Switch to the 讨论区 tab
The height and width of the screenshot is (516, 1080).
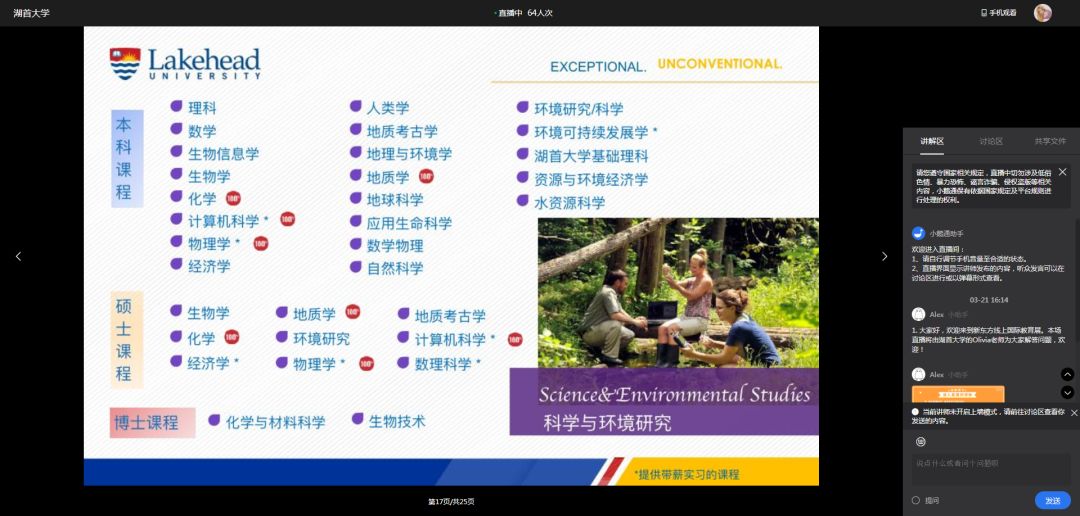(990, 141)
